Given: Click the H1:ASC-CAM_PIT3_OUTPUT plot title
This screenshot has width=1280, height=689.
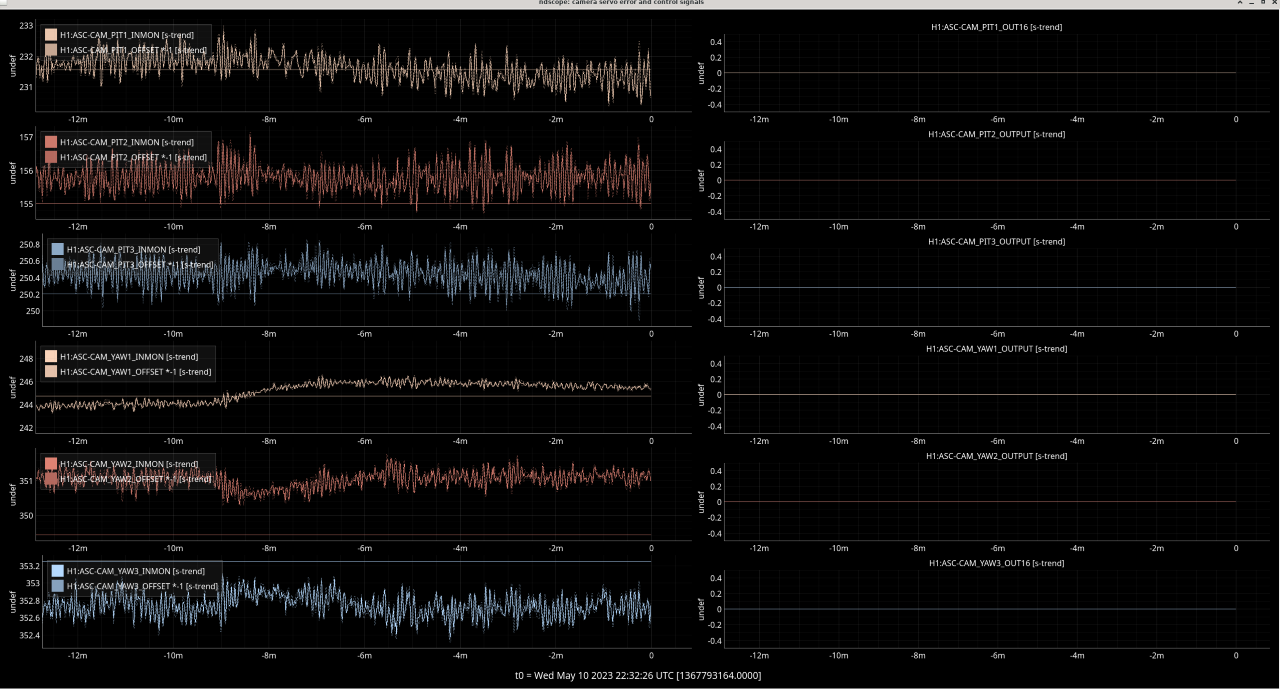Looking at the screenshot, I should (996, 241).
